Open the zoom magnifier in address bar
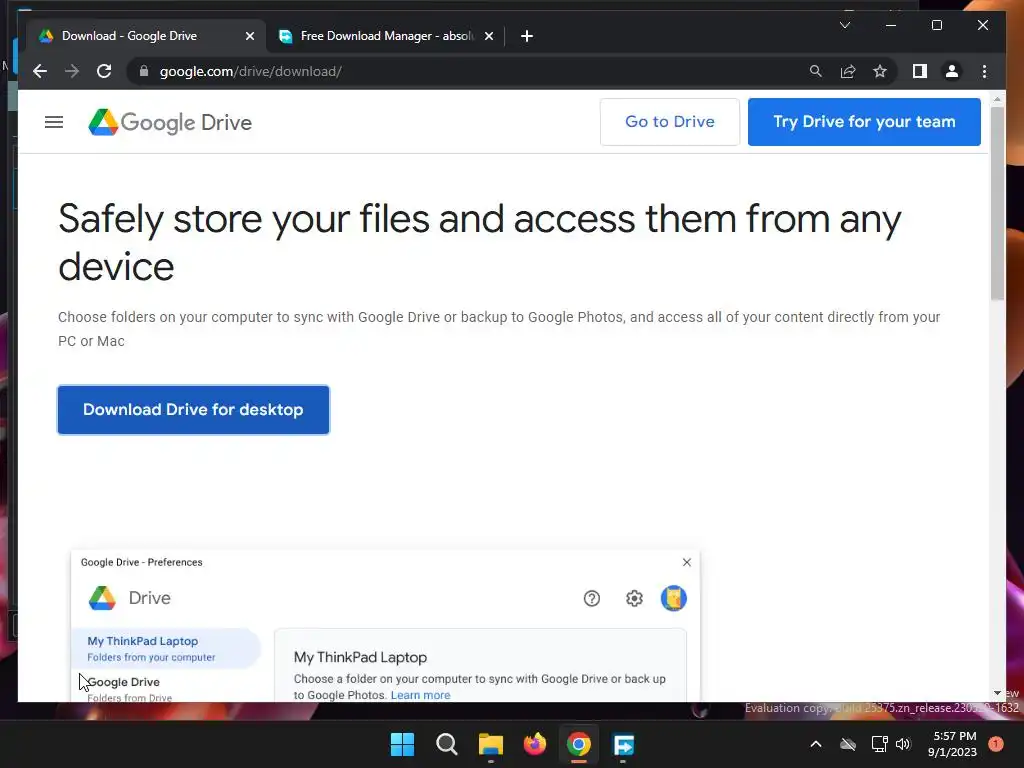Viewport: 1024px width, 768px height. tap(816, 71)
